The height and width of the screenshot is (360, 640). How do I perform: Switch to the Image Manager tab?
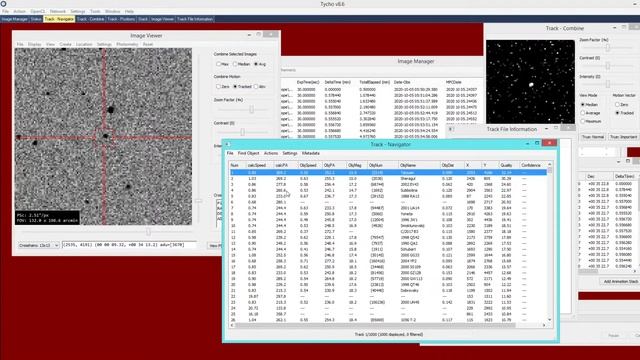[x=14, y=19]
